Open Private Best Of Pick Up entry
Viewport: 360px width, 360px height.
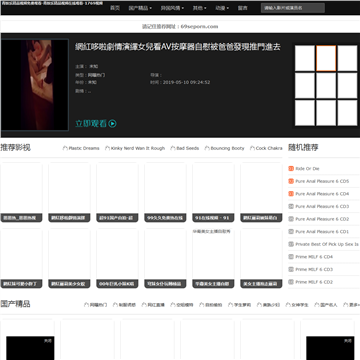pos(327,244)
